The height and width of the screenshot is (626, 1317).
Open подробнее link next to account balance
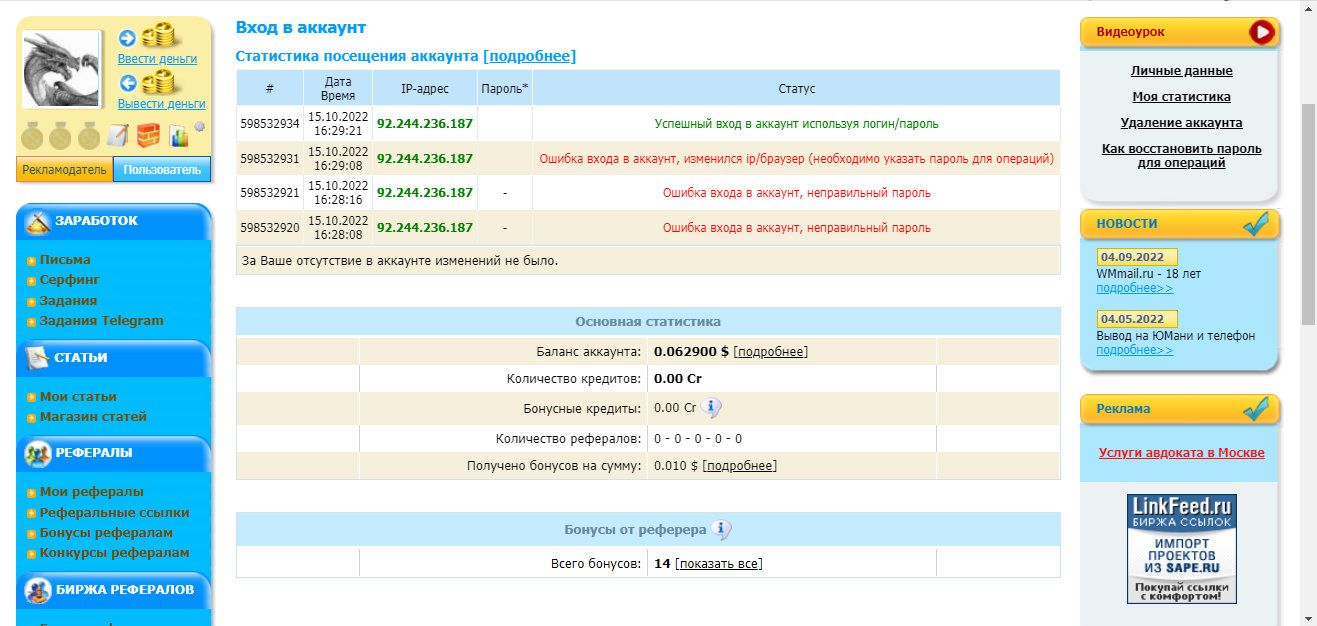click(771, 352)
